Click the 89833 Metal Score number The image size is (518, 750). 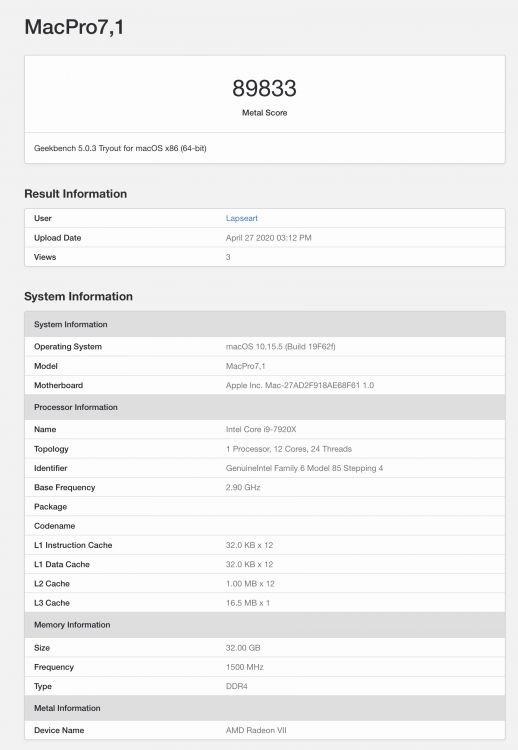(265, 88)
